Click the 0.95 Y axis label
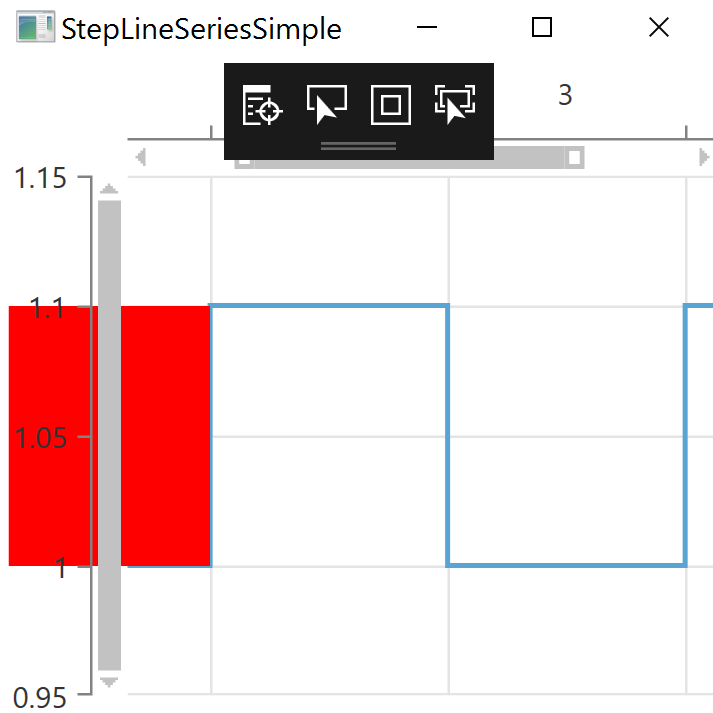Image resolution: width=713 pixels, height=713 pixels. pyautogui.click(x=39, y=697)
